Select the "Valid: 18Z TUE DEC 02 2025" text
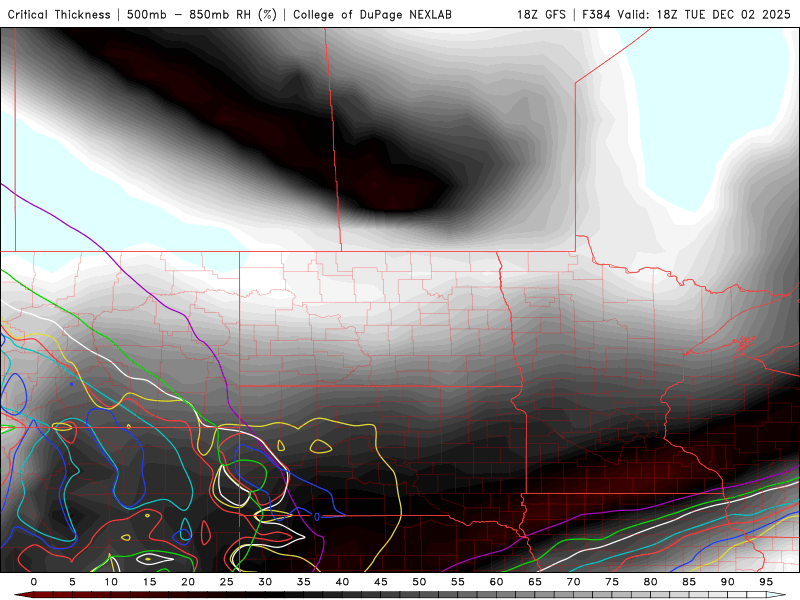This screenshot has height=600, width=800. [x=704, y=15]
